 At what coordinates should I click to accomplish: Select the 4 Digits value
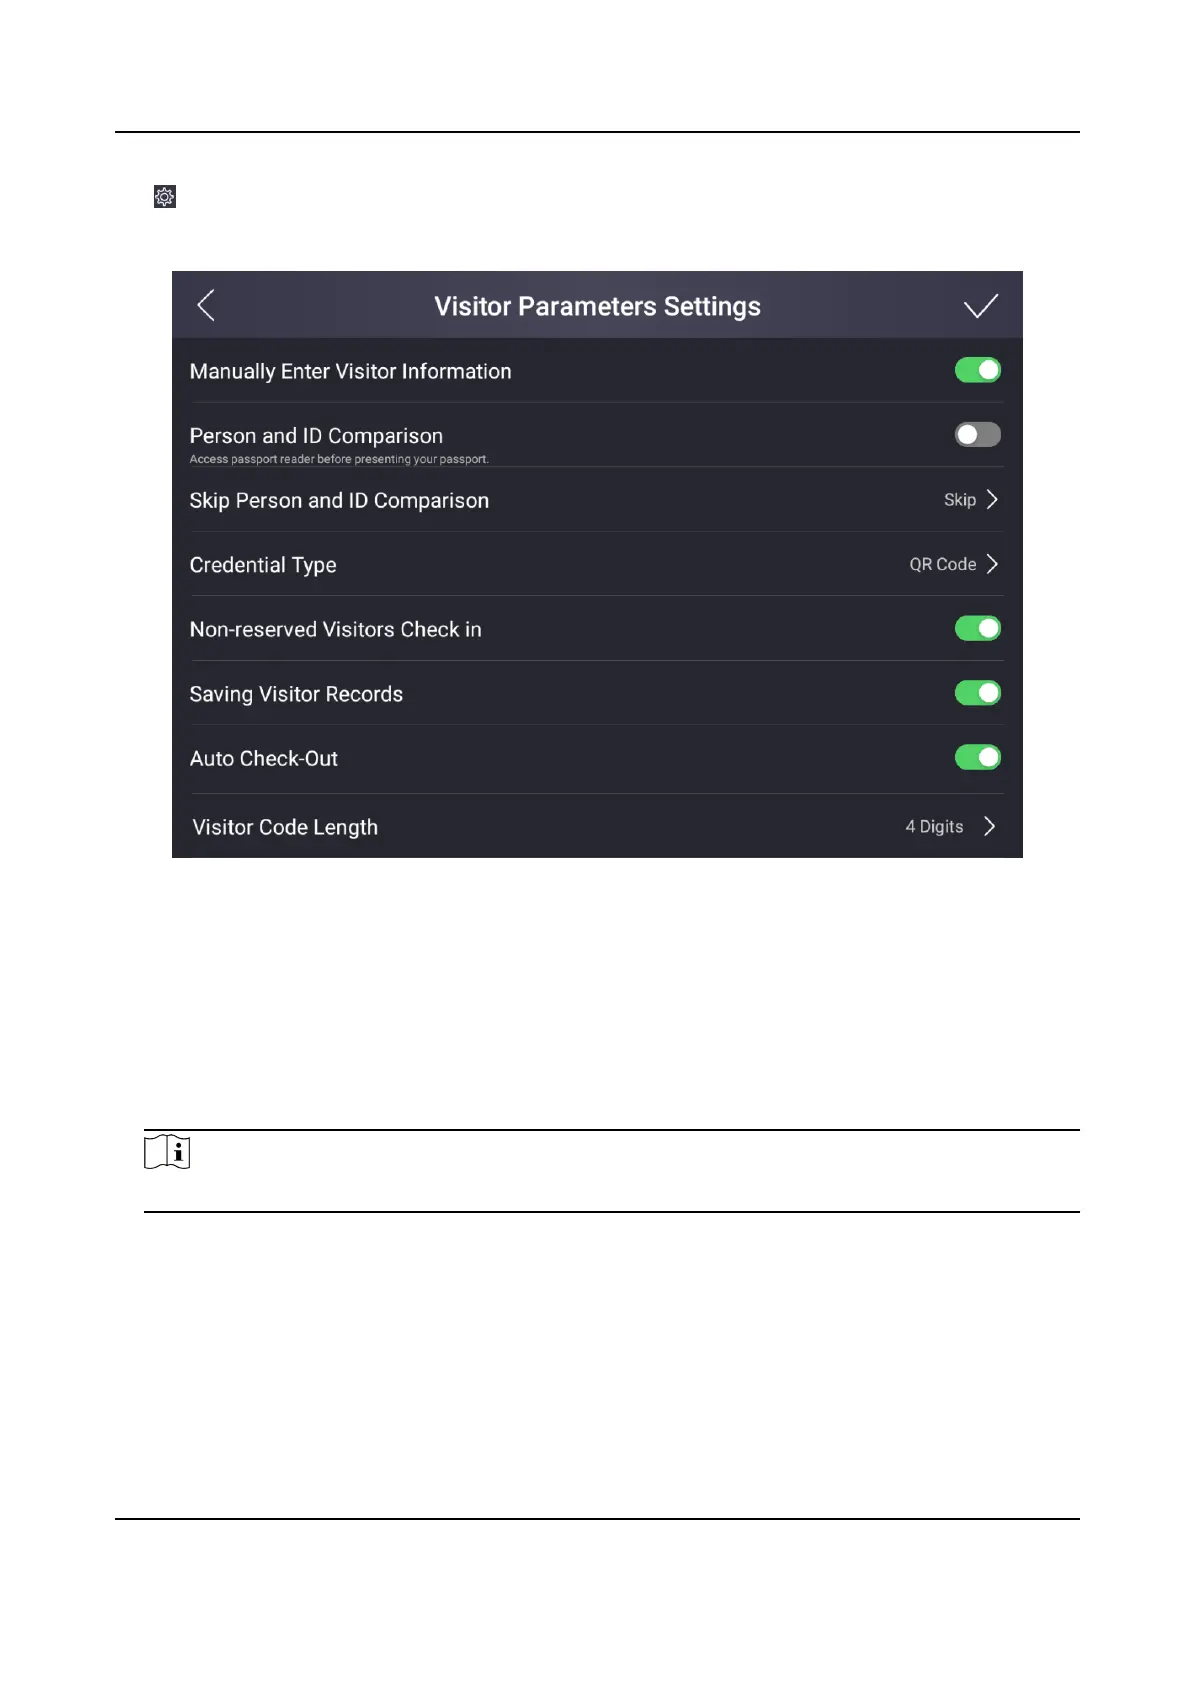coord(934,827)
